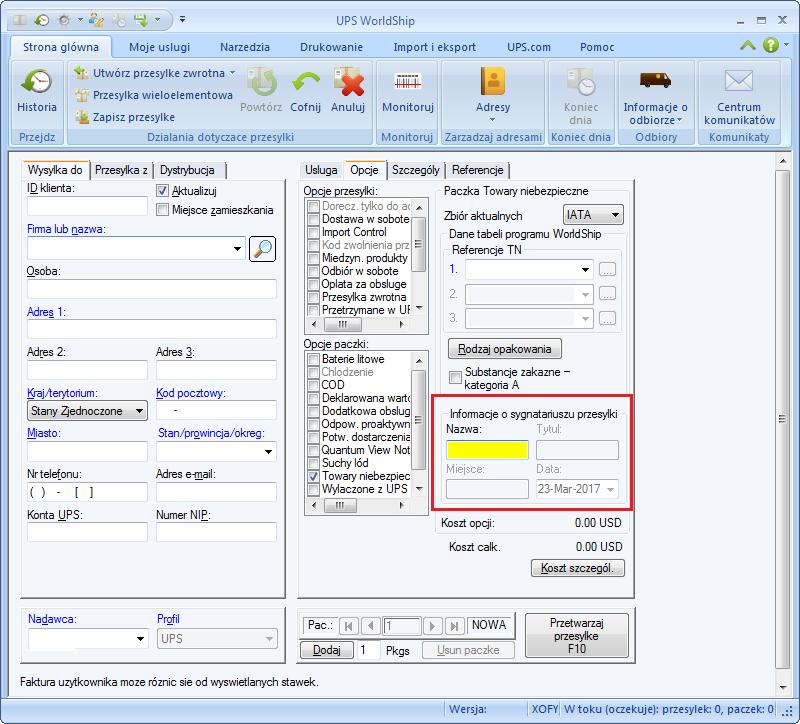Open the Szczegóły tab
Viewport: 800px width, 724px height.
(x=415, y=170)
